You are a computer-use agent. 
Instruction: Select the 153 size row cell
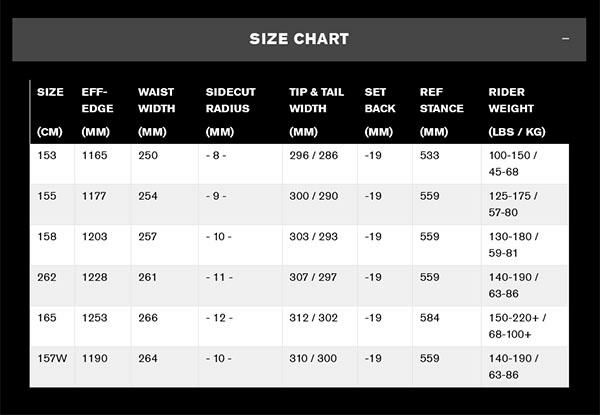click(47, 156)
